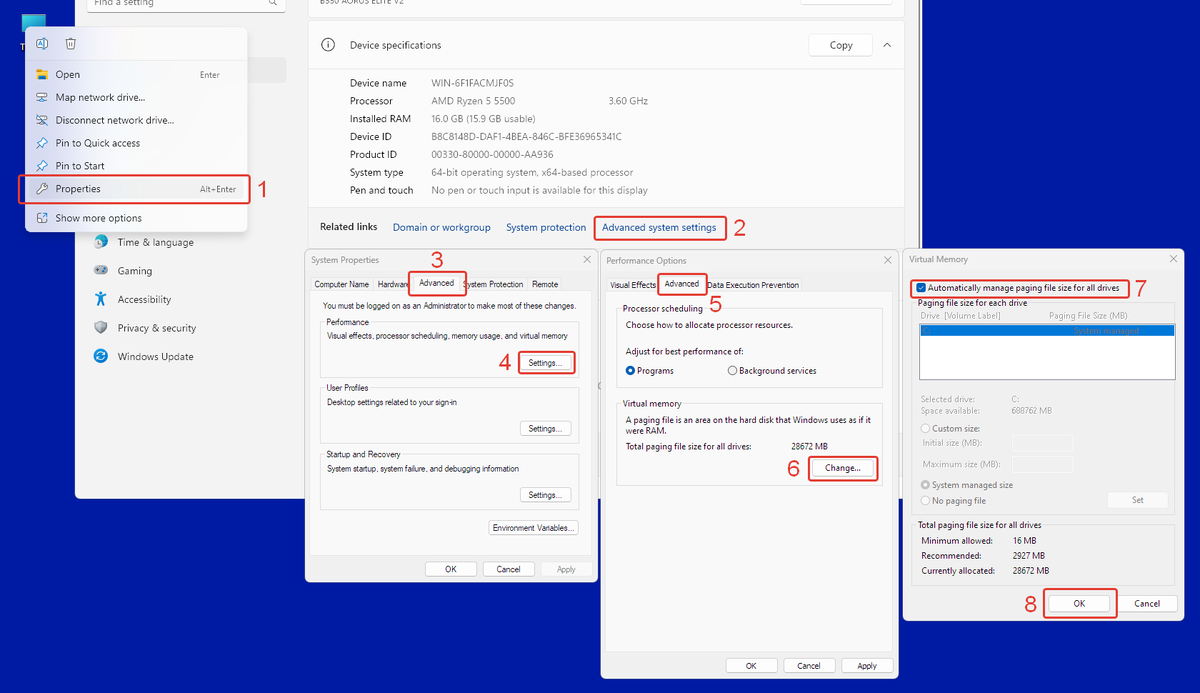The width and height of the screenshot is (1200, 693).
Task: Choose Open from the context menu
Action: click(x=135, y=74)
